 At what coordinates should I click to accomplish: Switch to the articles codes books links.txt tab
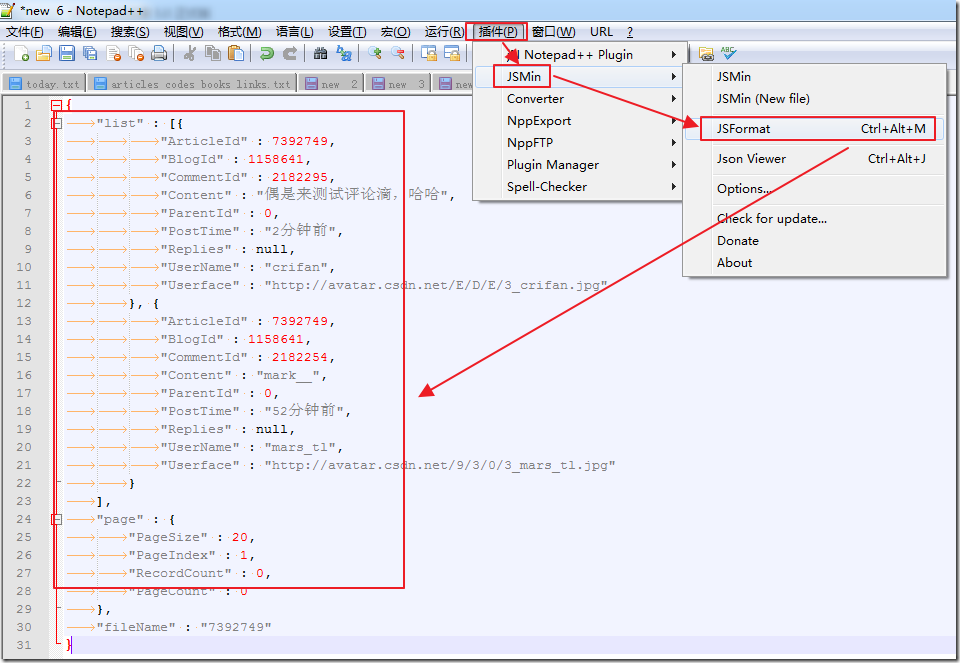point(193,84)
